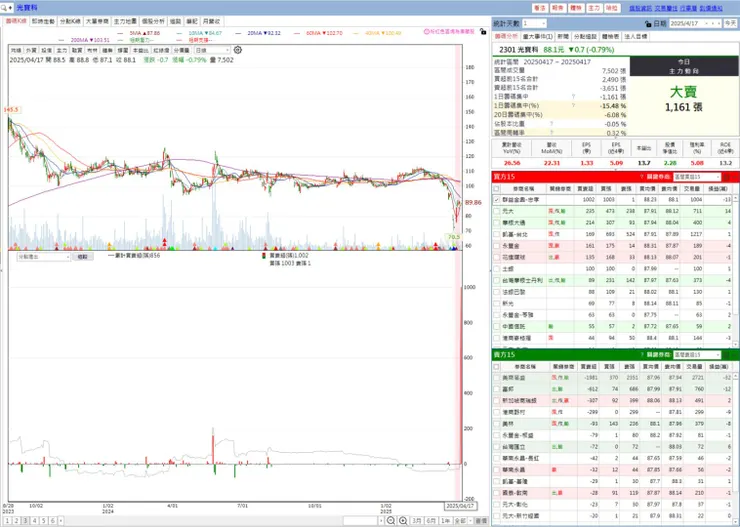
Task: Toggle the select-all checkbox in 買方15 table header
Action: (496, 189)
